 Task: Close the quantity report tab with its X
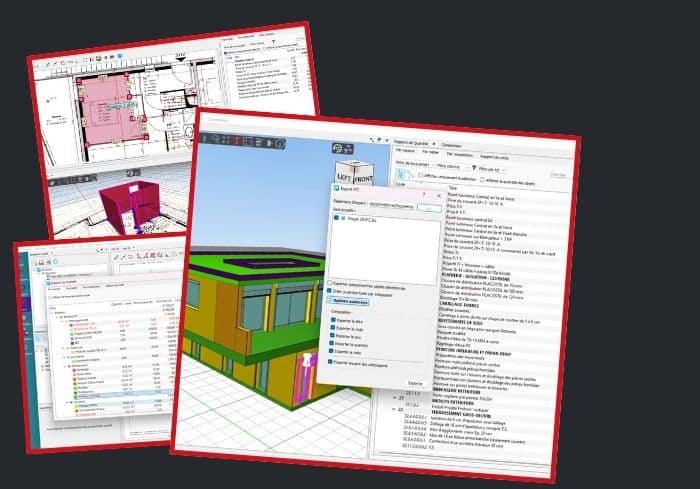point(434,144)
